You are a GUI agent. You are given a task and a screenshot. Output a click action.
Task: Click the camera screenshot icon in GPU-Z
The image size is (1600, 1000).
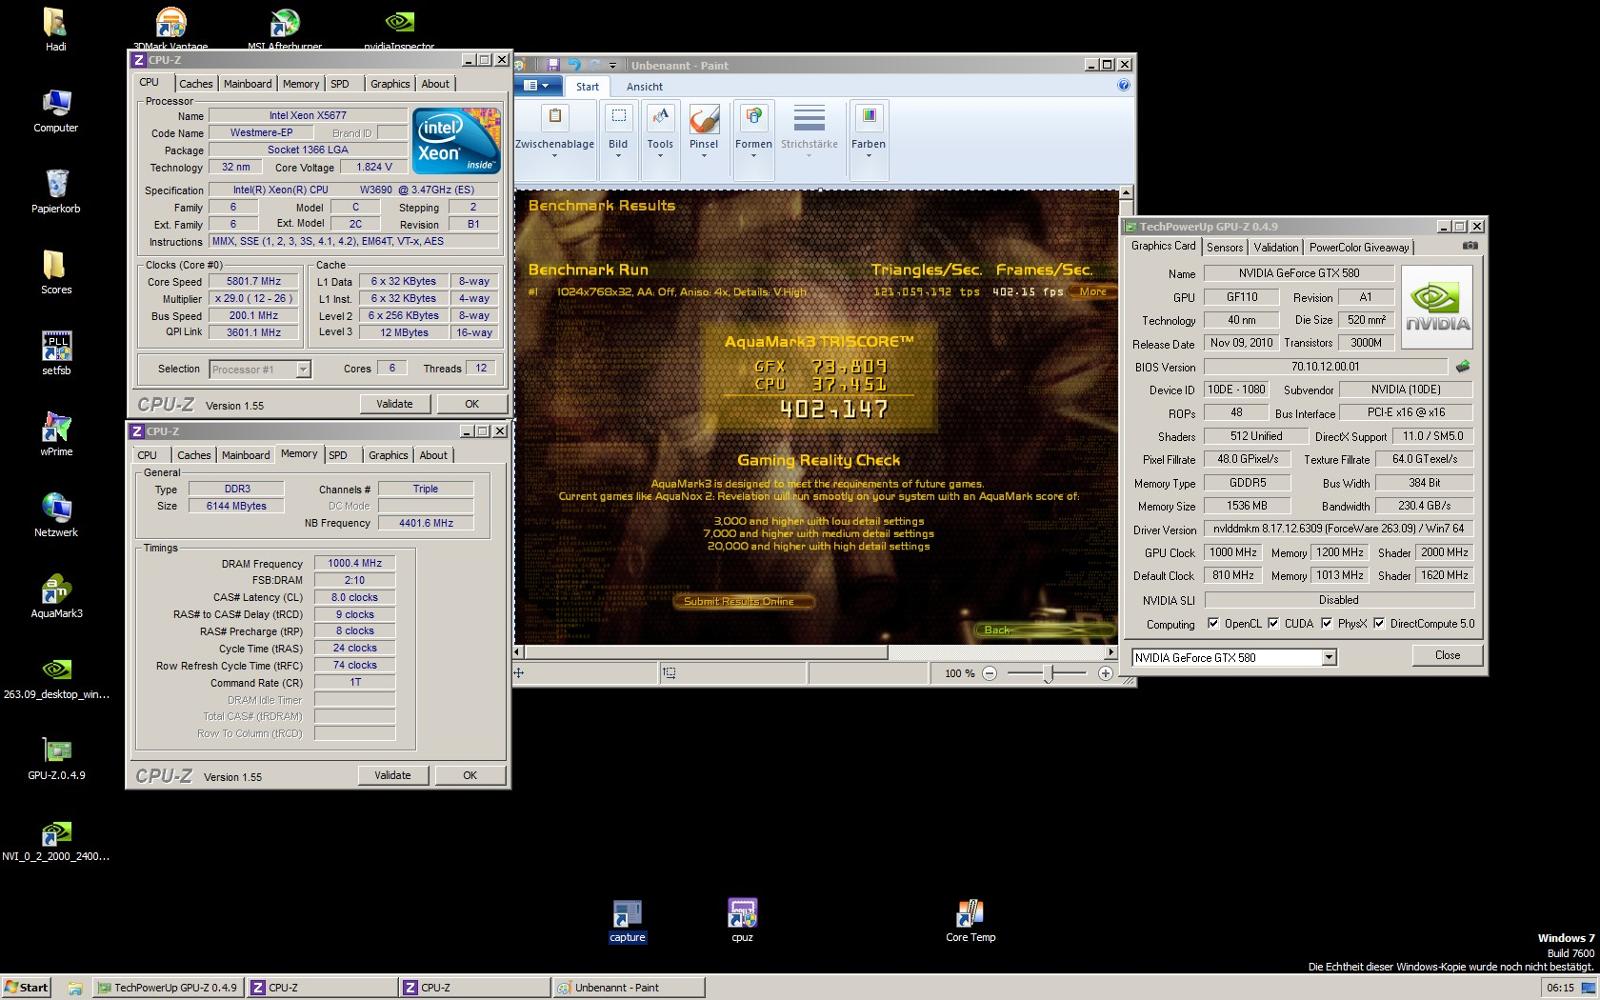tap(1470, 245)
